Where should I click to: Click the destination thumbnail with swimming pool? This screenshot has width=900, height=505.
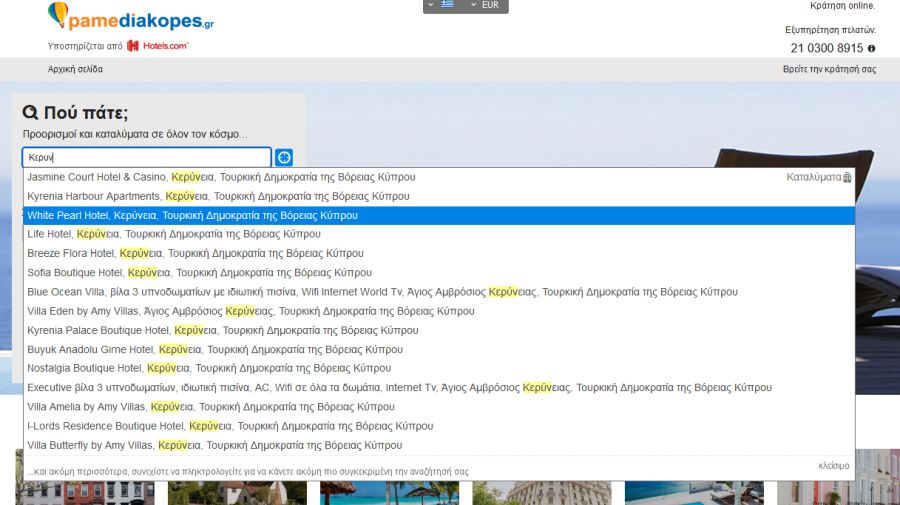tap(694, 493)
